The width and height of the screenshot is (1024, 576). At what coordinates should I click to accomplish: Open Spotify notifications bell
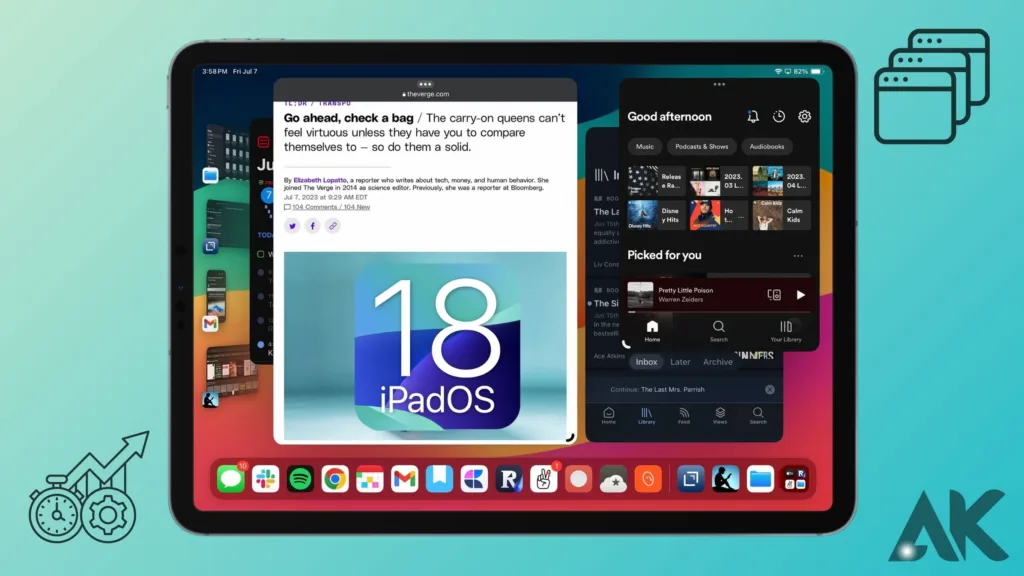(753, 116)
